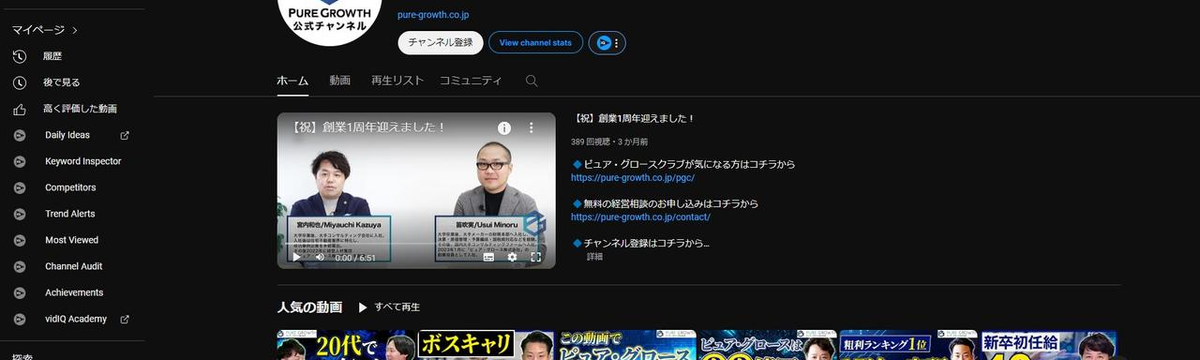1200x360 pixels.
Task: Mute the video with the speaker icon
Action: click(320, 257)
